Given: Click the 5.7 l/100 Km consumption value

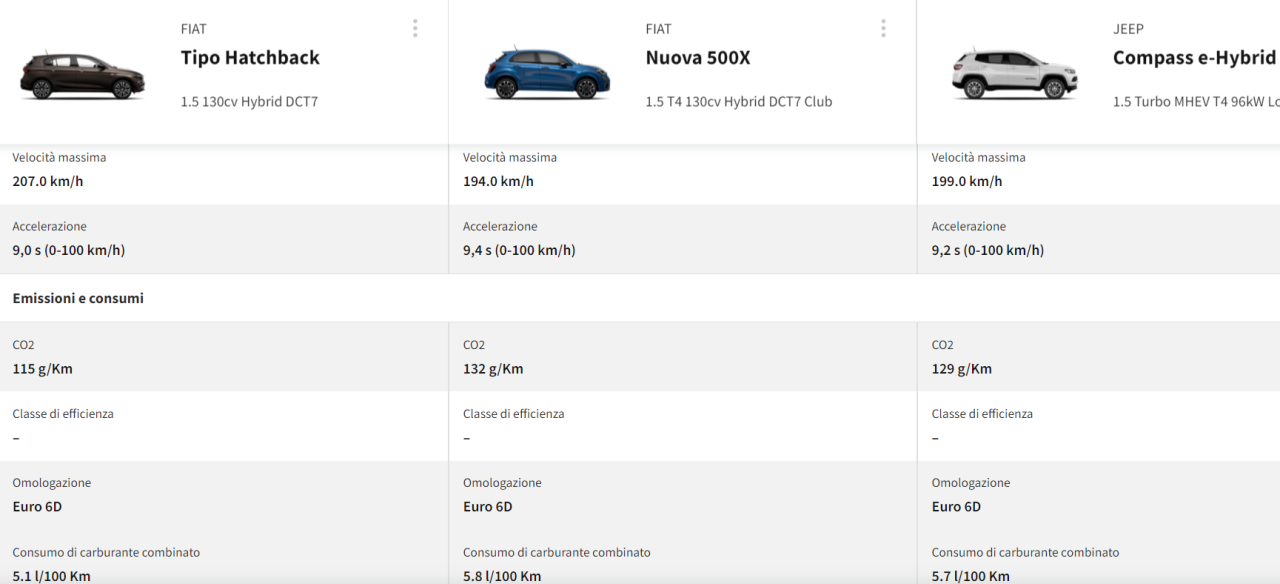Looking at the screenshot, I should pyautogui.click(x=971, y=576).
